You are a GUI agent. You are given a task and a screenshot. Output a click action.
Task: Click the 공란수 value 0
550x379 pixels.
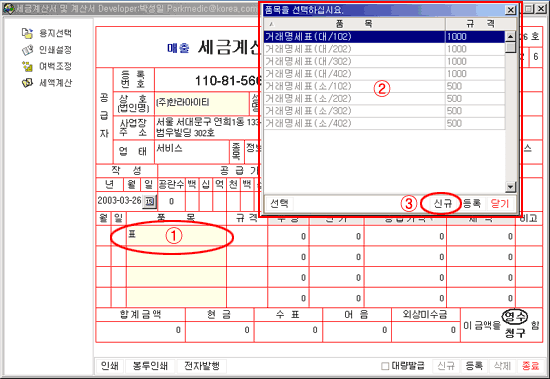point(171,201)
